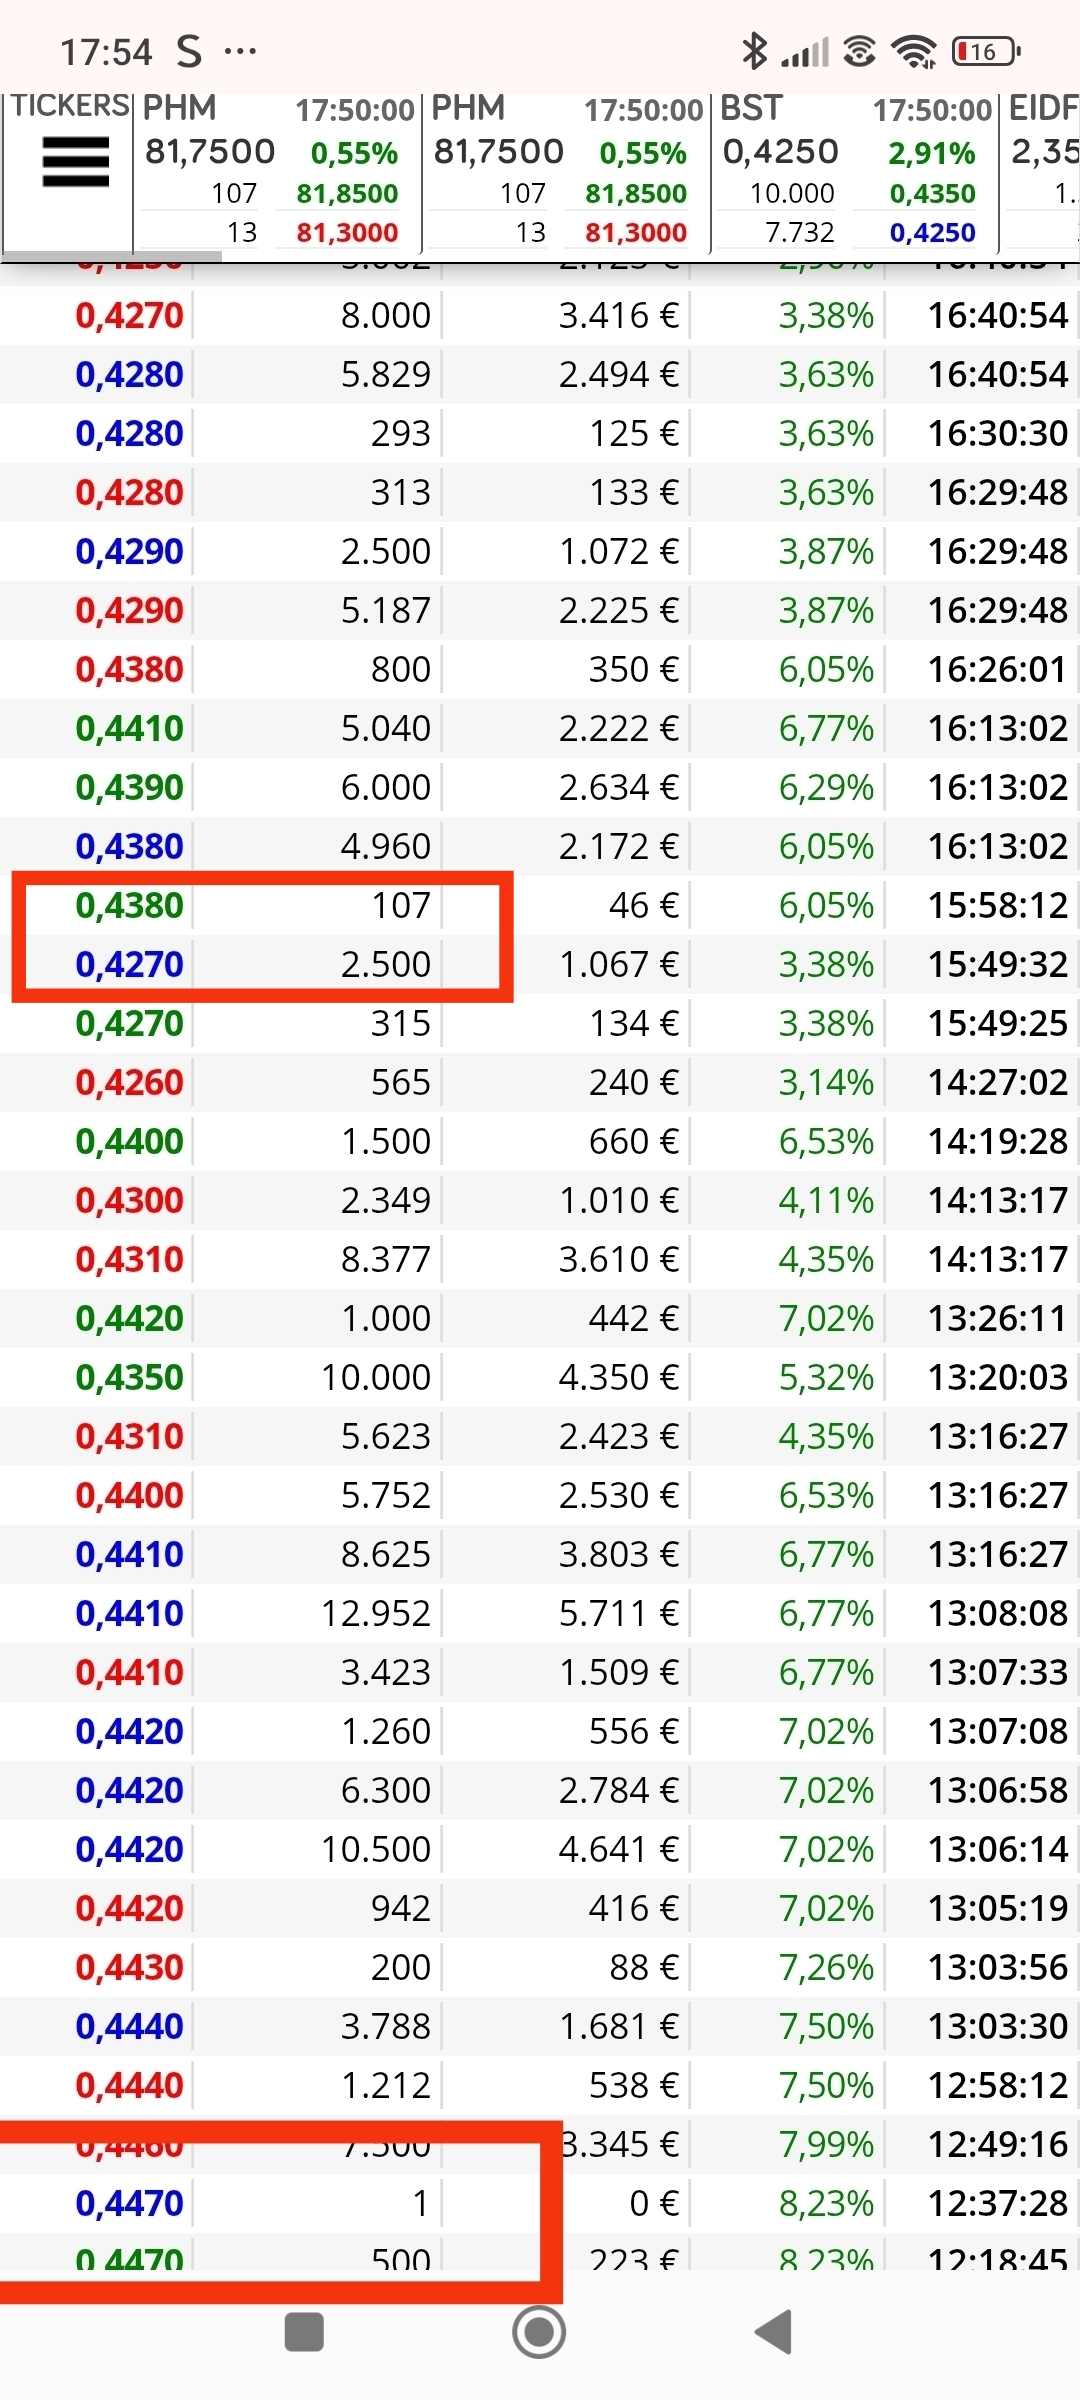
Task: Select the trade at 13:08:08
Action: coord(540,1613)
